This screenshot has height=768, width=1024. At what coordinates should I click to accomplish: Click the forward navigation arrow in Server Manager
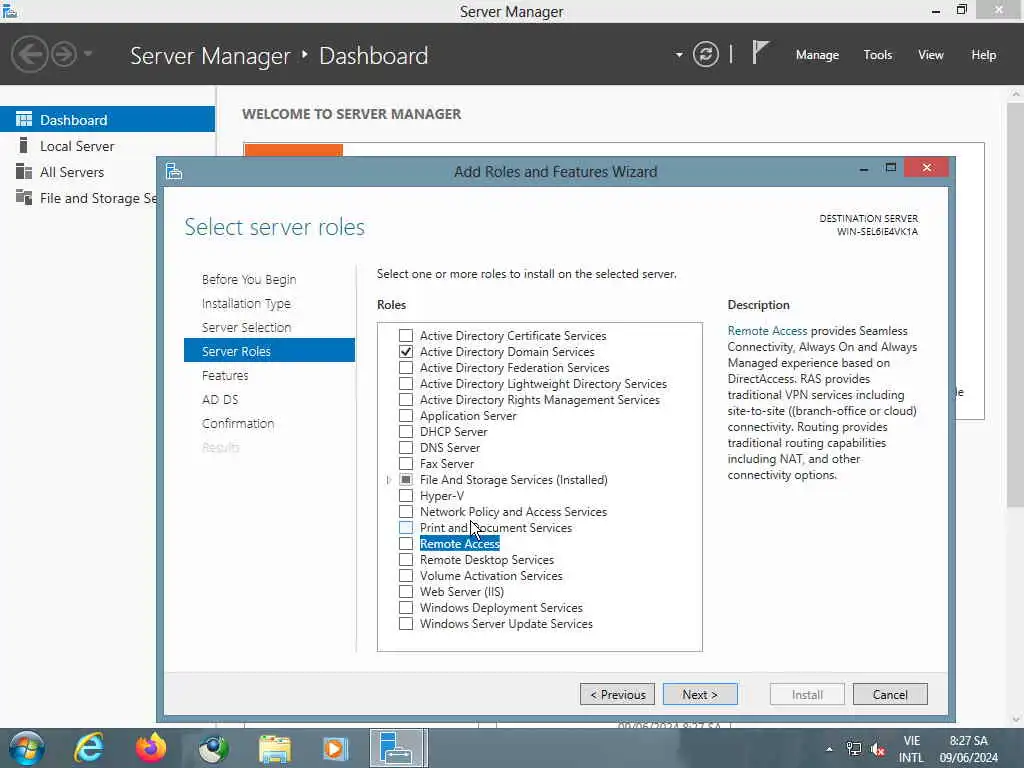[64, 54]
